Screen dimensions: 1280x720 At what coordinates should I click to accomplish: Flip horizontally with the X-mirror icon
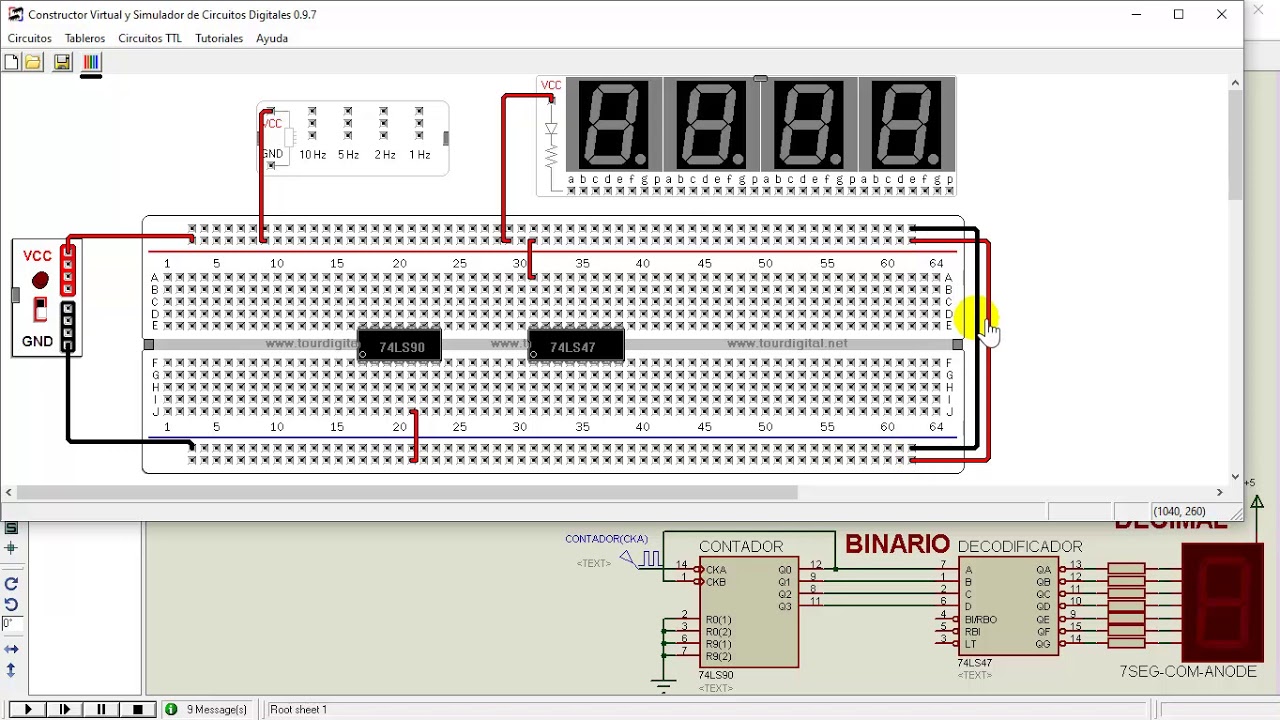[11, 650]
